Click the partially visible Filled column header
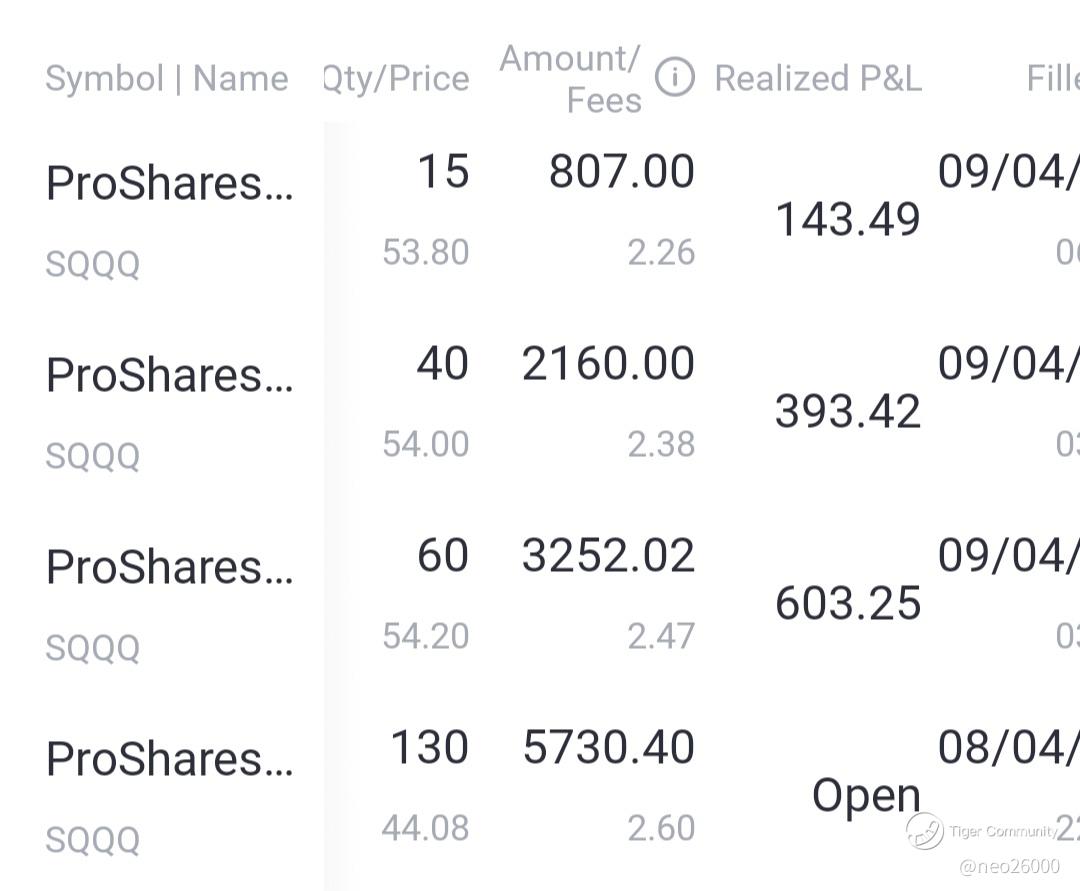 coord(1052,78)
